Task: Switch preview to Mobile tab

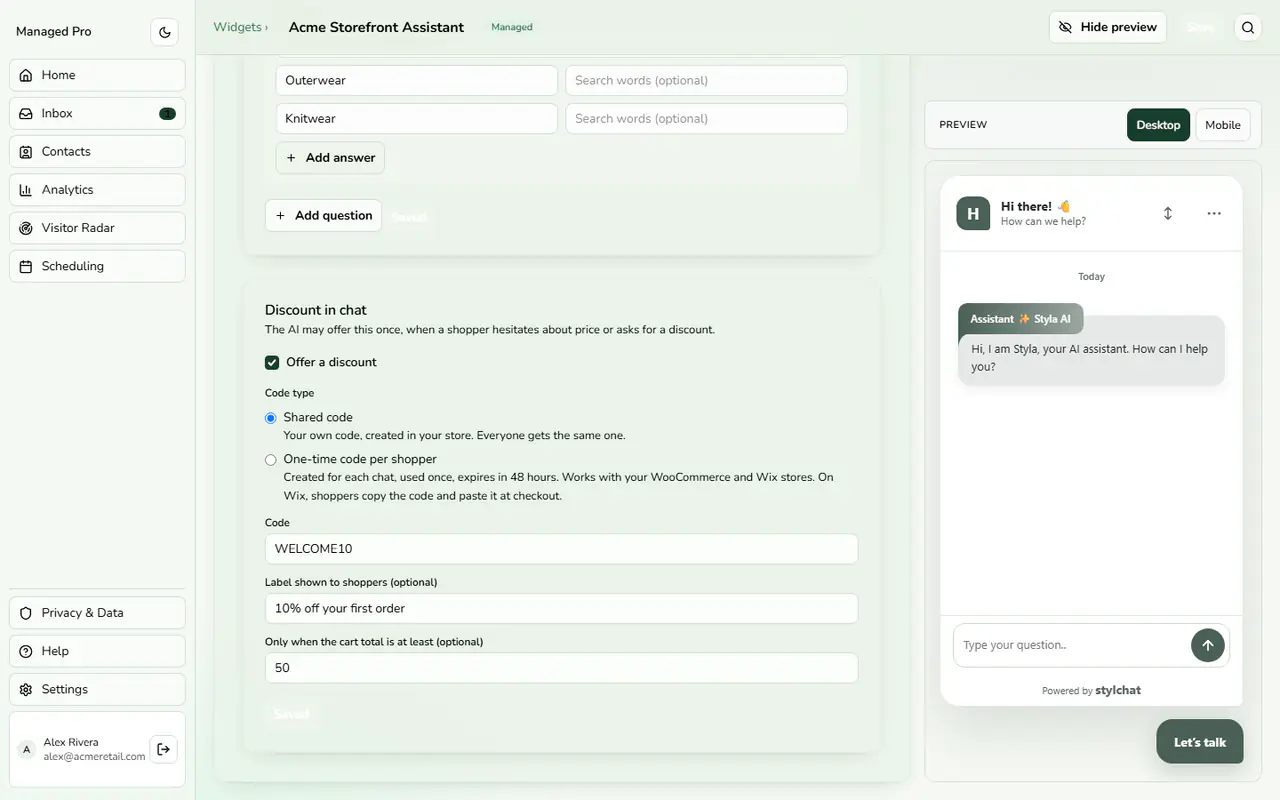Action: click(x=1222, y=125)
